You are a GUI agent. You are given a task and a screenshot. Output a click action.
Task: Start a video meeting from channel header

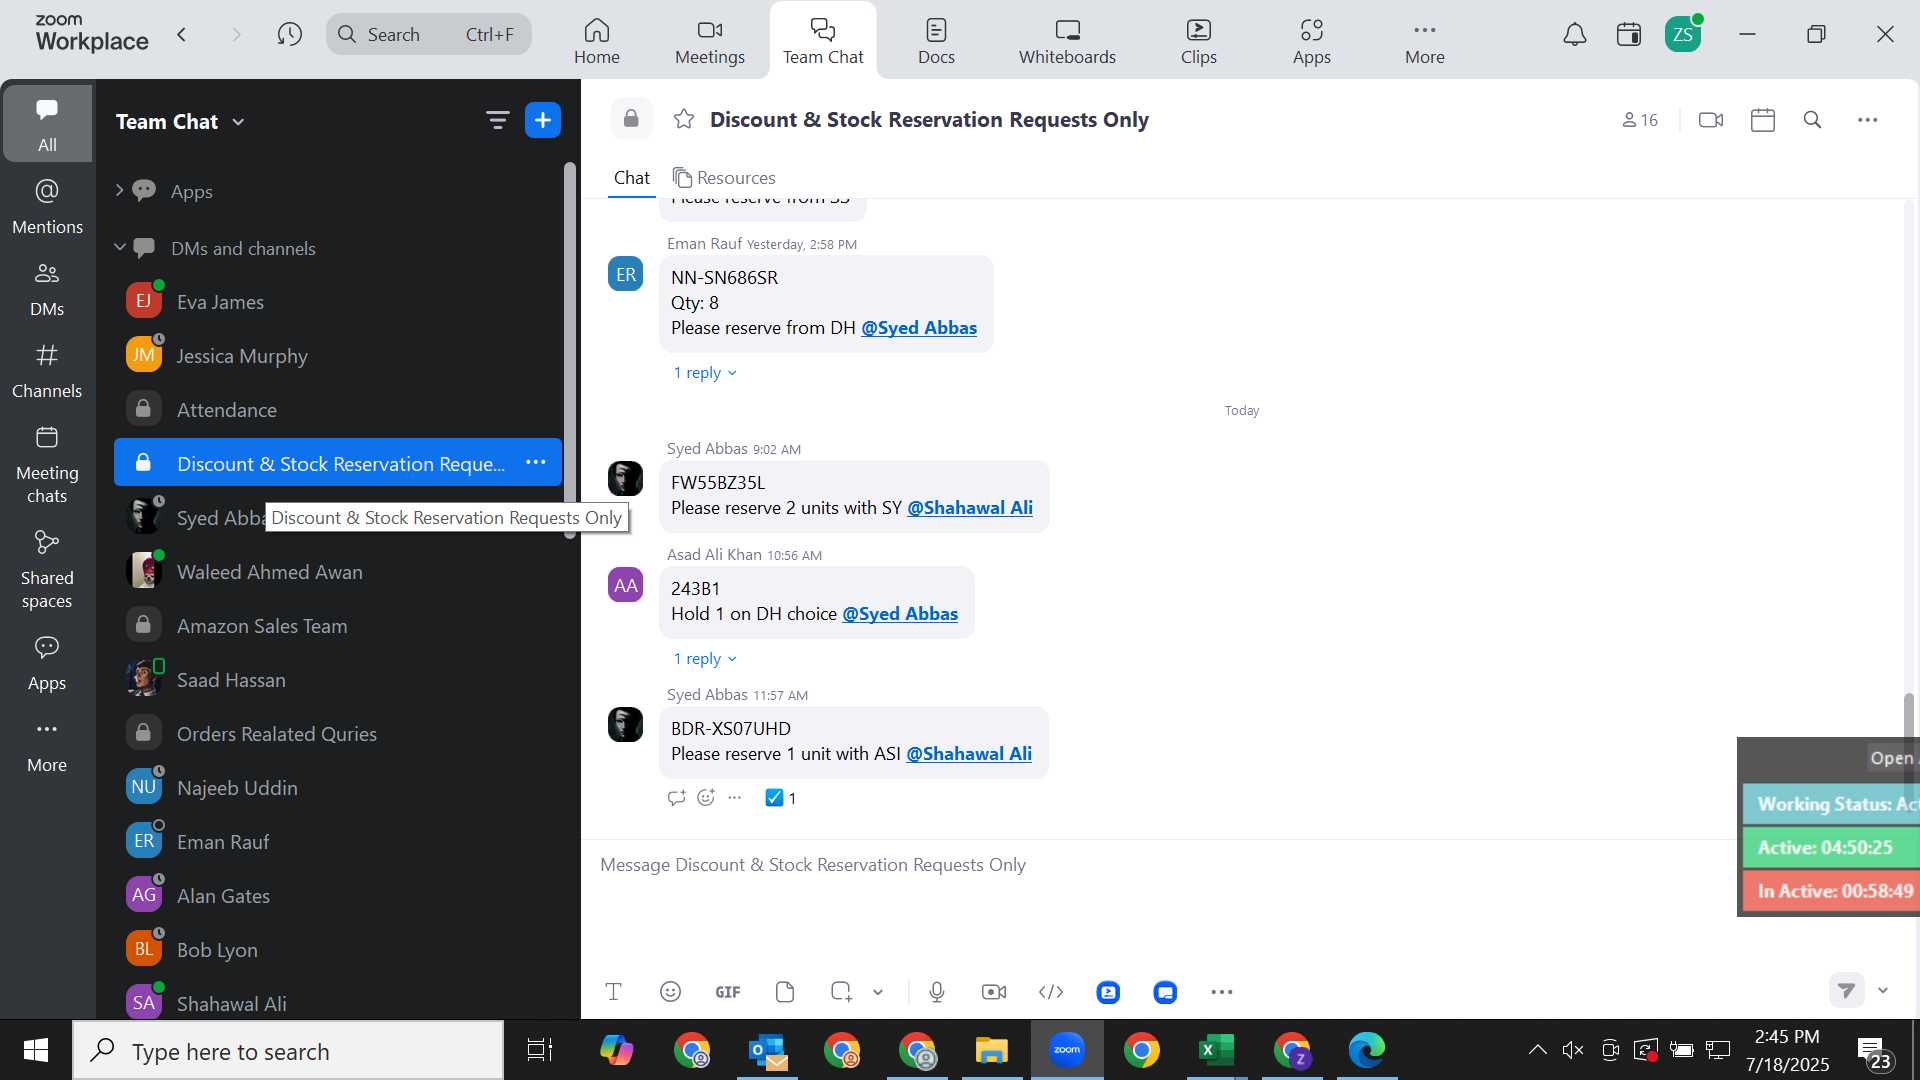[x=1711, y=120]
